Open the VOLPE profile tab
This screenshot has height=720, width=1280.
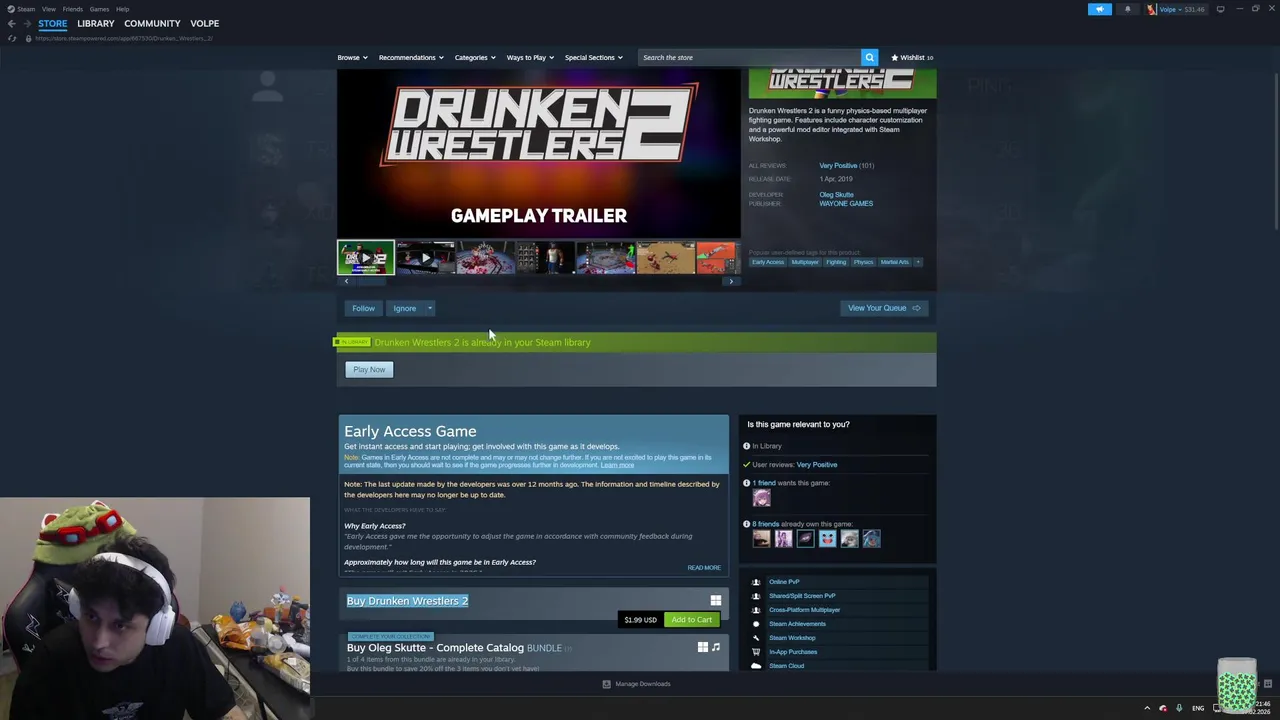click(204, 23)
